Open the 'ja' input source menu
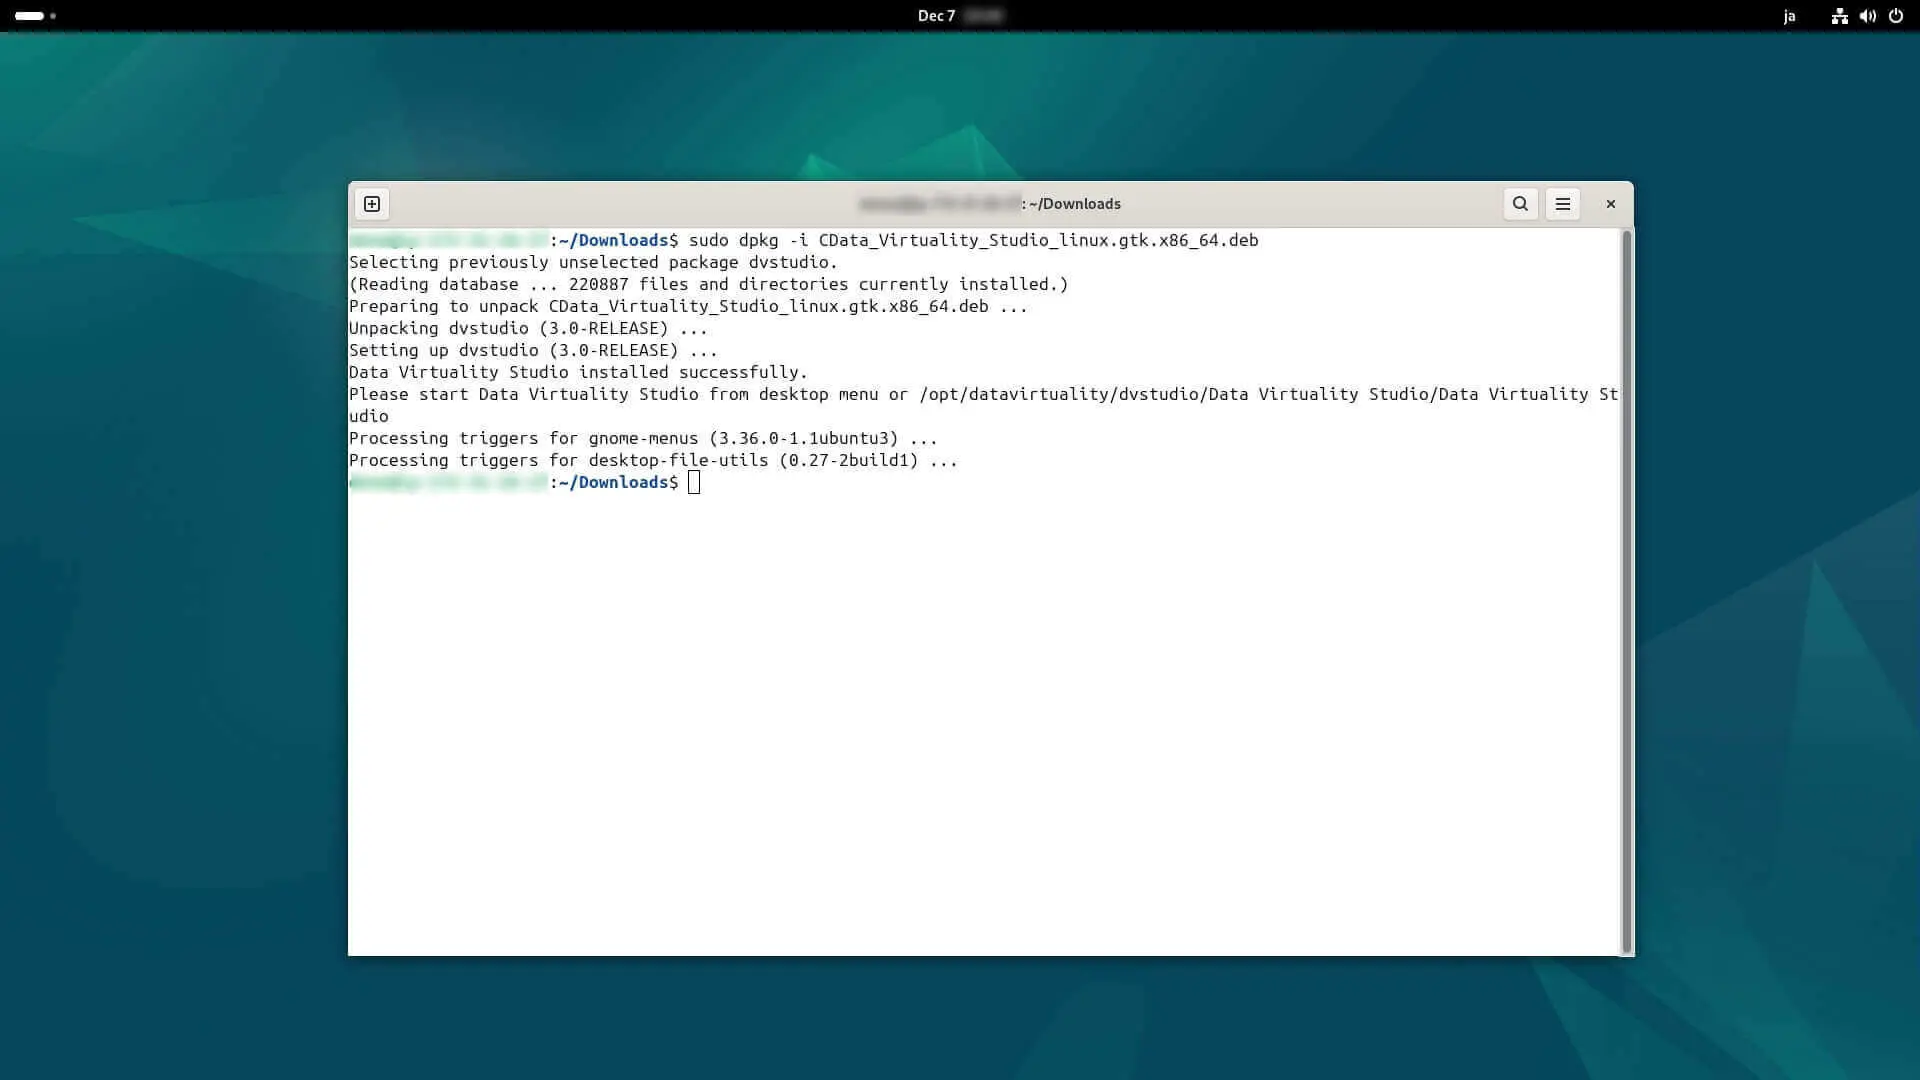1920x1080 pixels. [x=1789, y=16]
